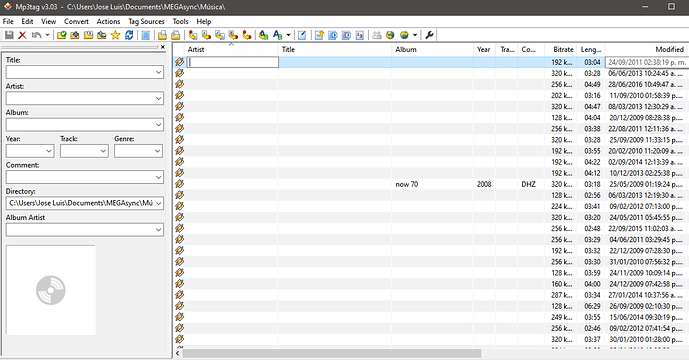Select the row modified 28/06/2016 10:49:47

point(431,84)
